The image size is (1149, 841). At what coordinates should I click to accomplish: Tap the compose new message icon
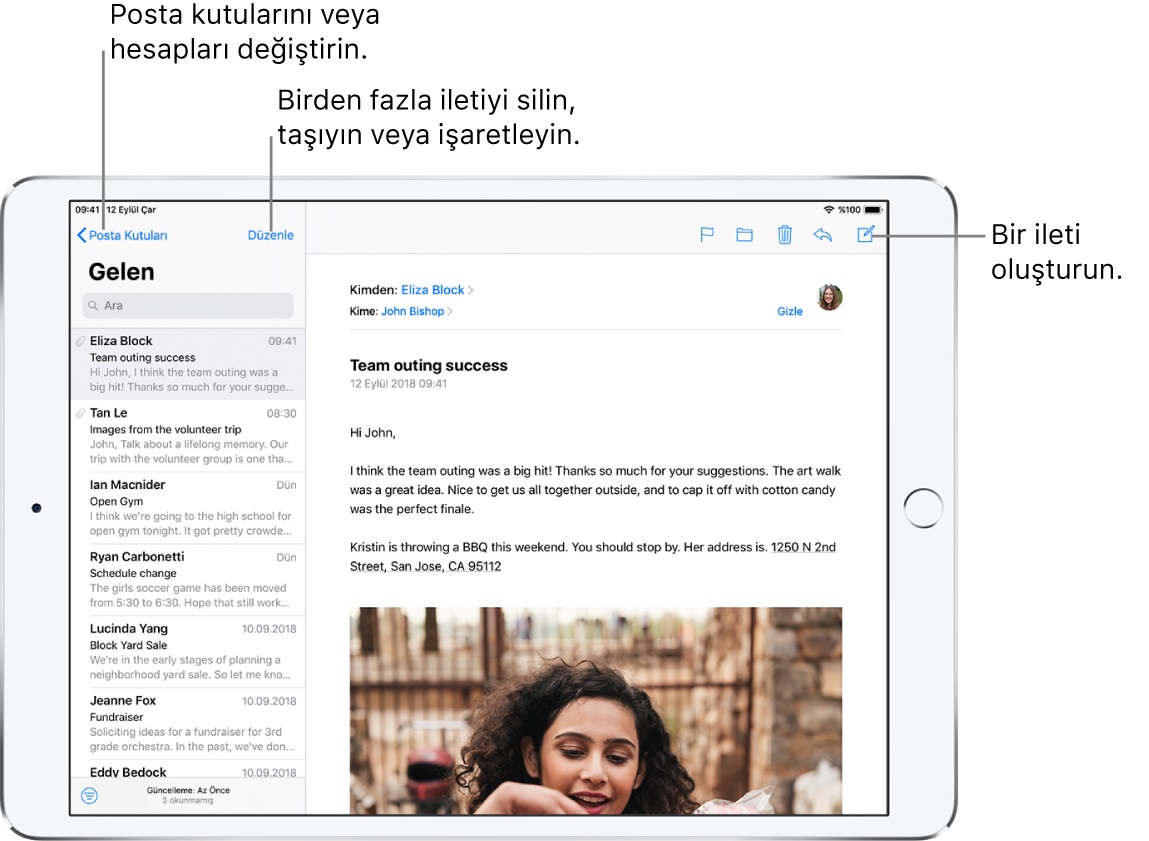pos(866,235)
